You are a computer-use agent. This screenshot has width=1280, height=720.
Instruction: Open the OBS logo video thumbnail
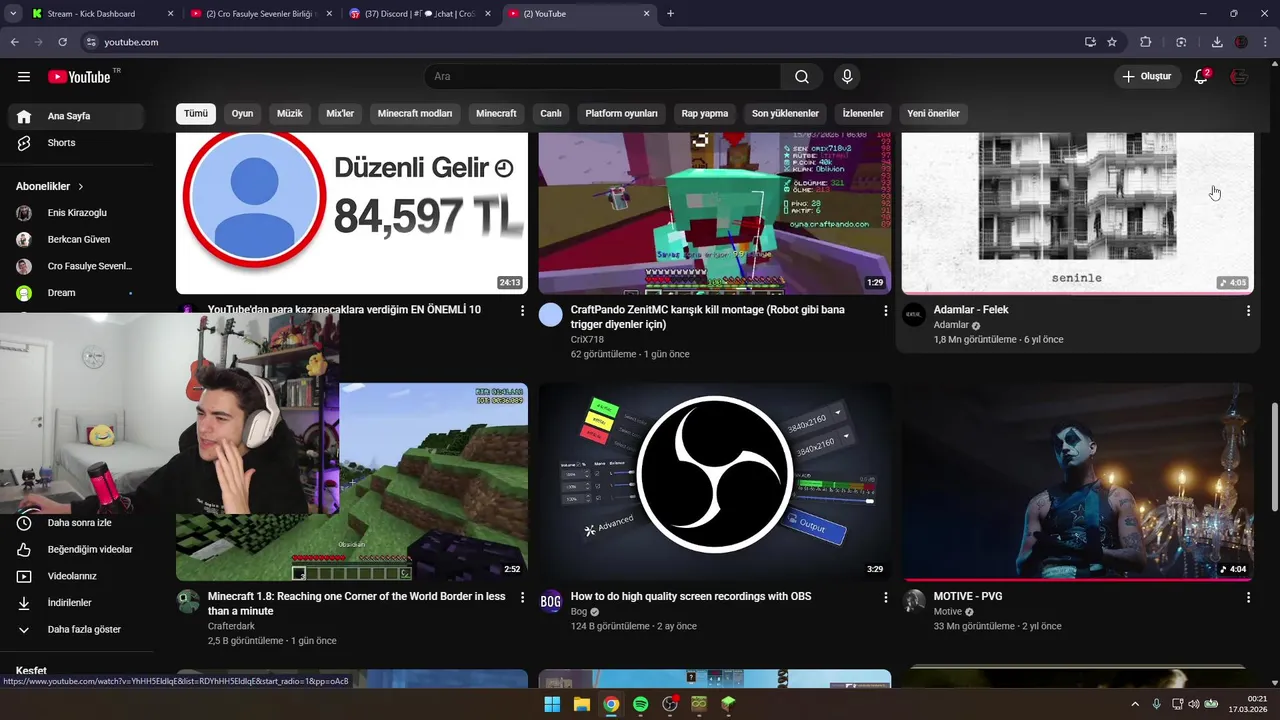pyautogui.click(x=715, y=482)
